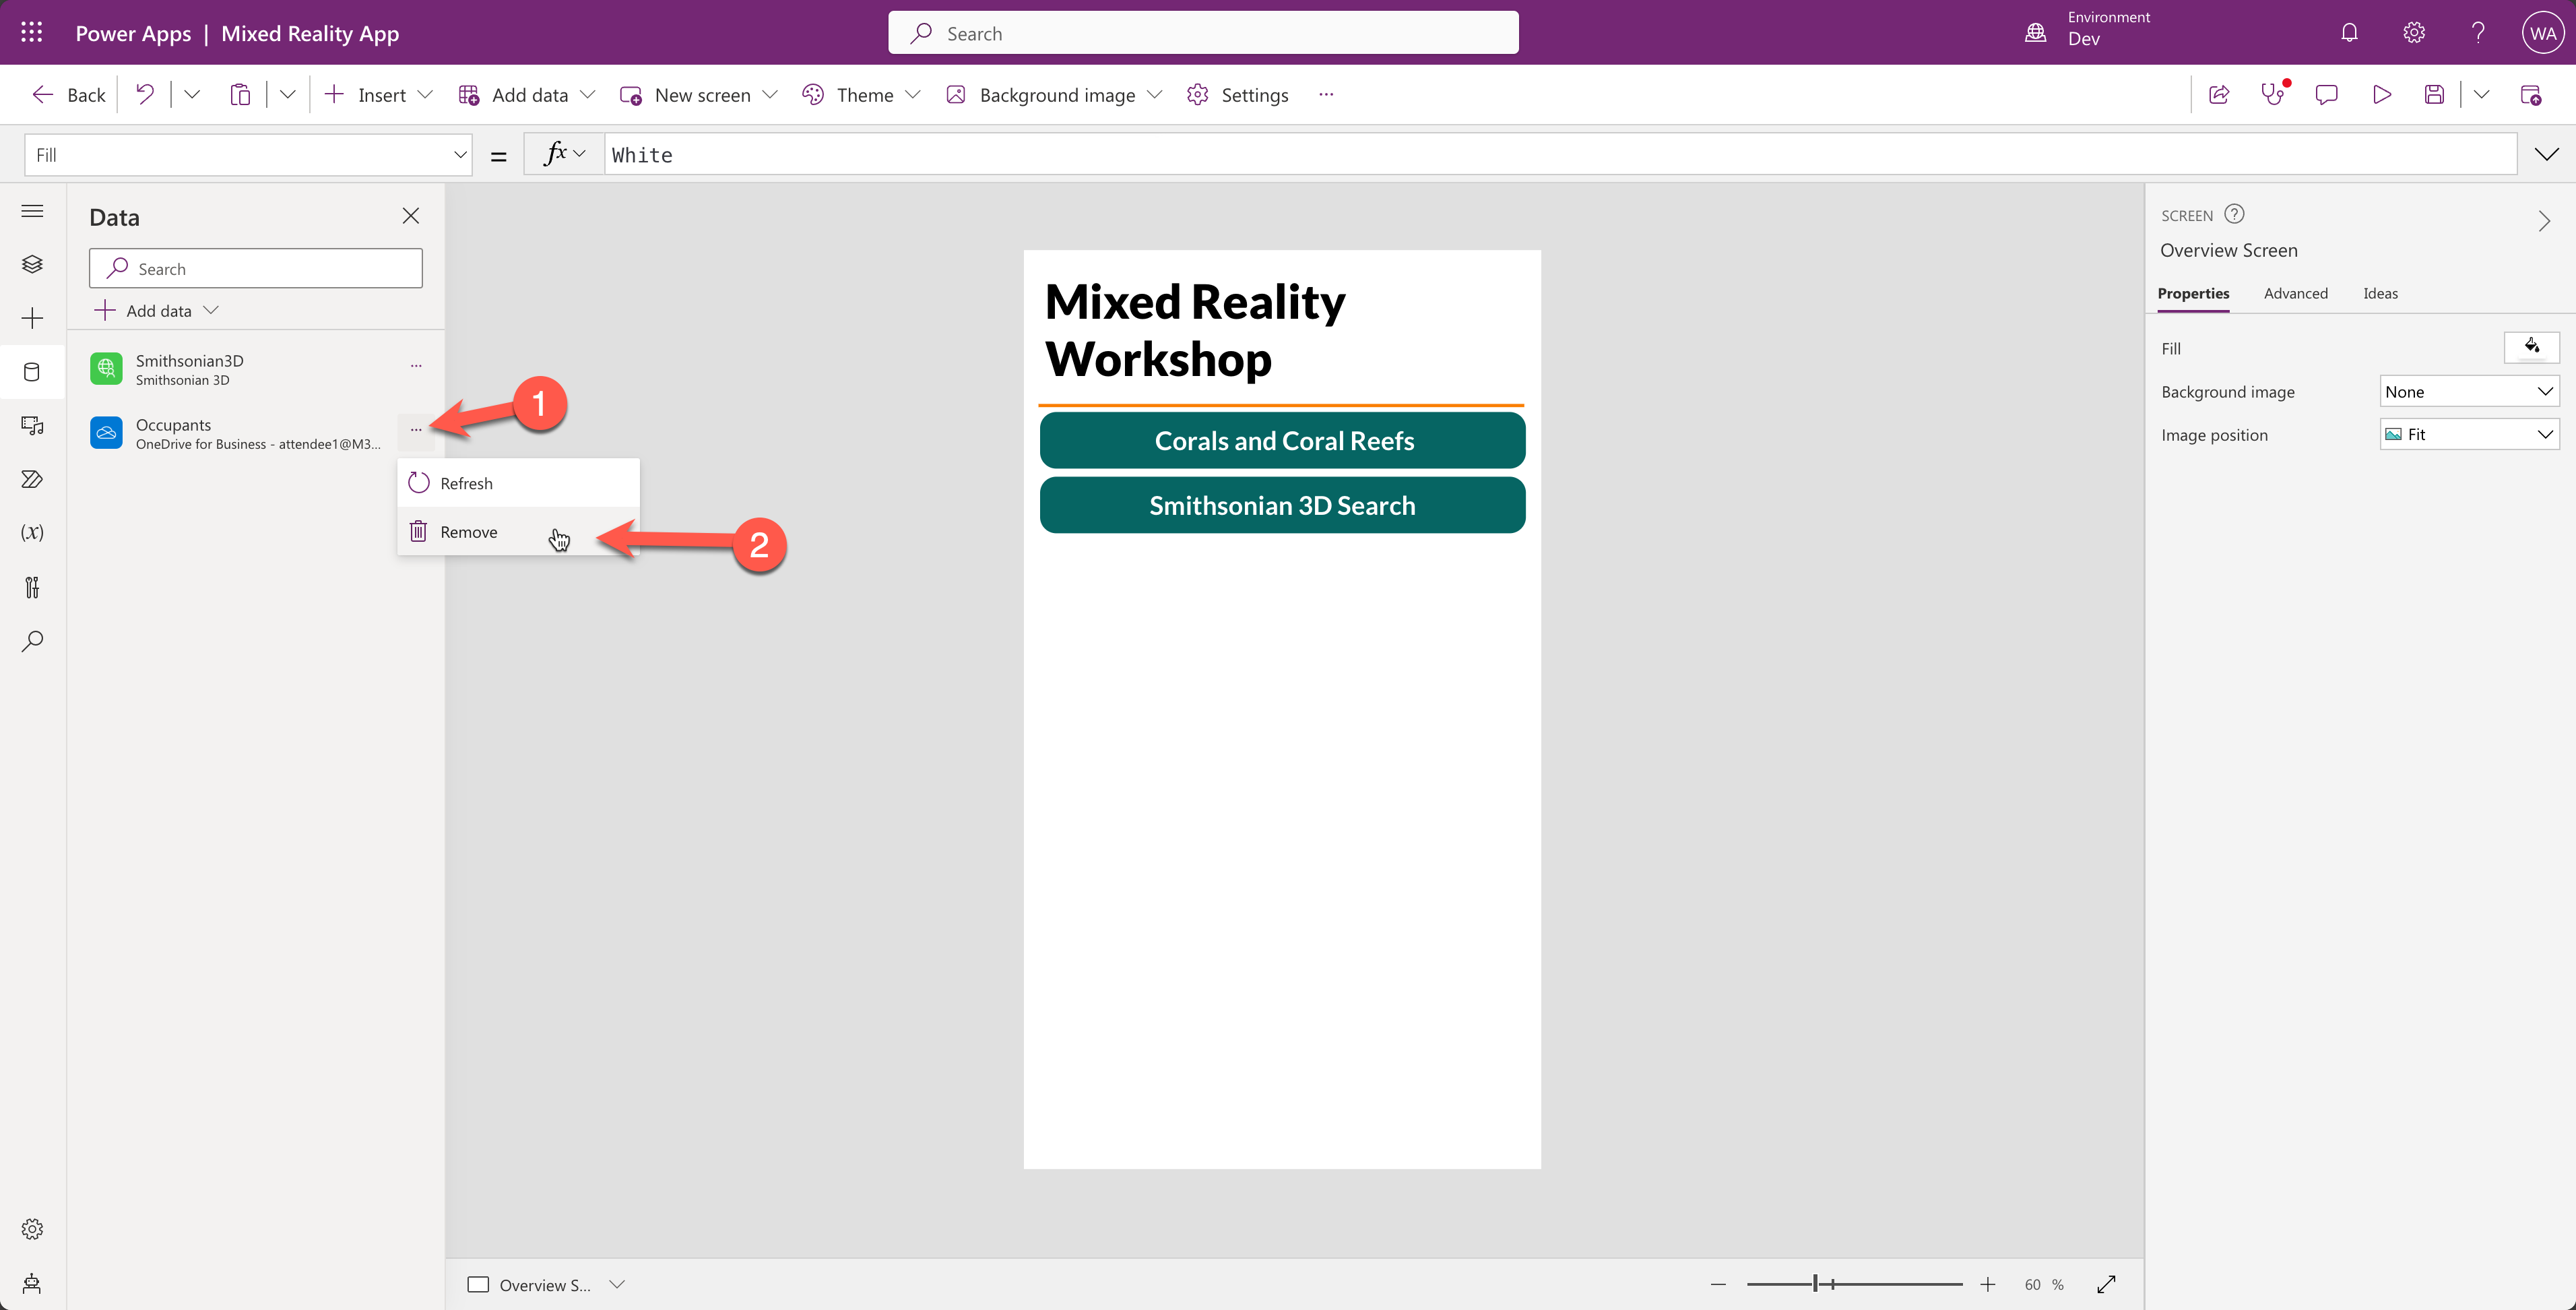Open the Media icon in left rail

(x=32, y=426)
